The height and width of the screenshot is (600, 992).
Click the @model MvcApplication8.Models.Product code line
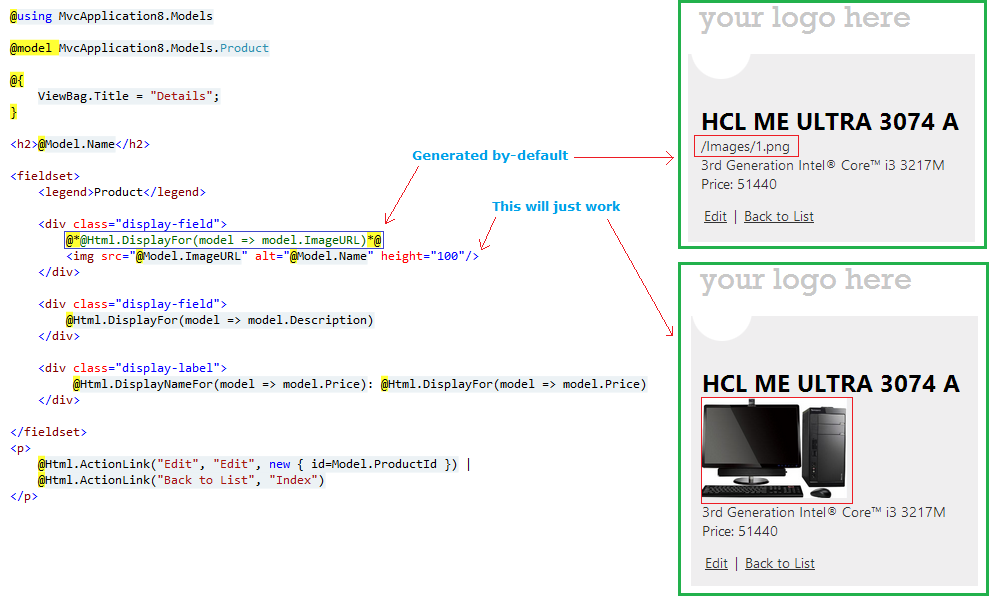(x=139, y=48)
